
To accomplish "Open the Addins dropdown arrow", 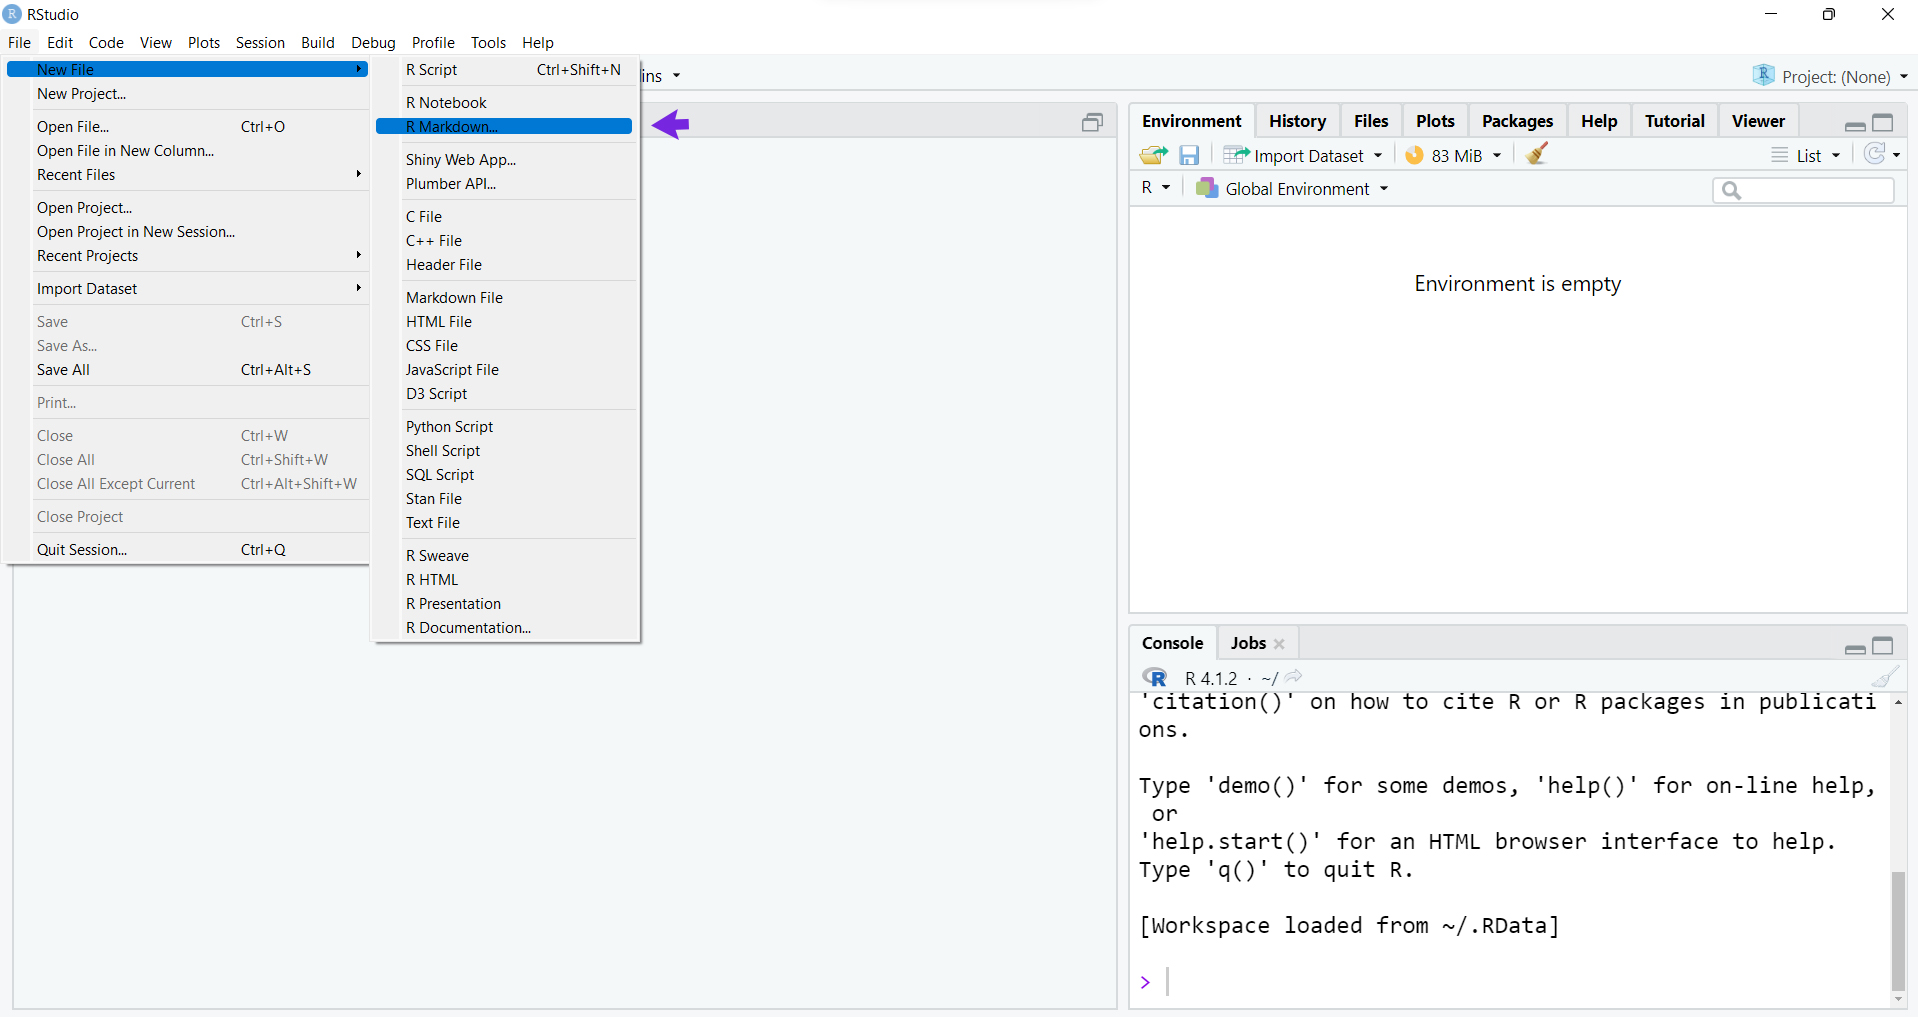I will (677, 76).
